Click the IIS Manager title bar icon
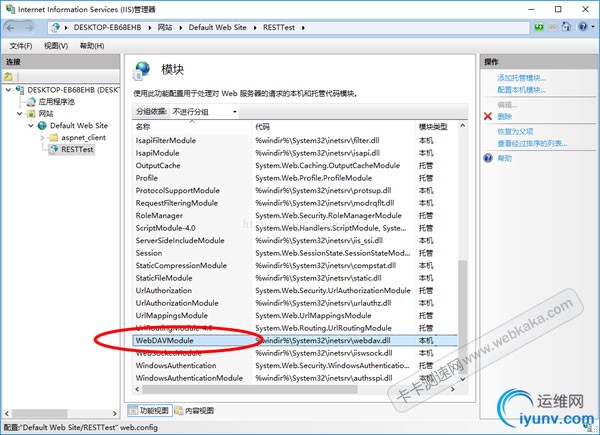The height and width of the screenshot is (435, 600). pyautogui.click(x=10, y=9)
